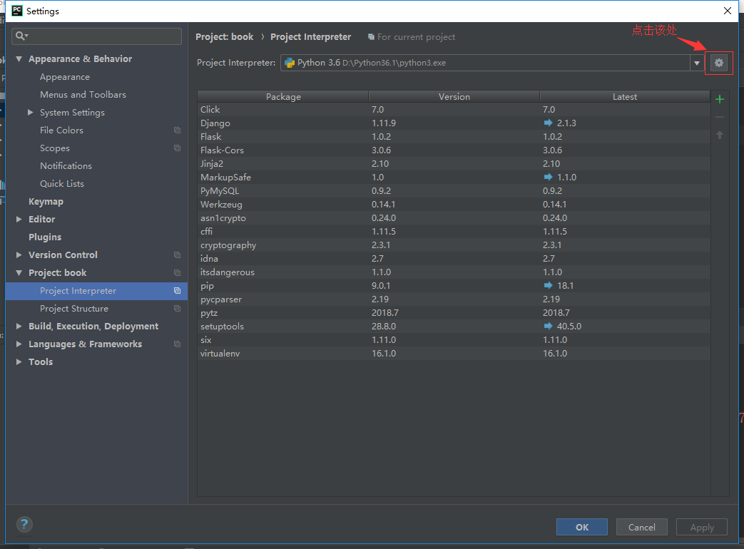Select the virtualenv package row

tap(454, 354)
